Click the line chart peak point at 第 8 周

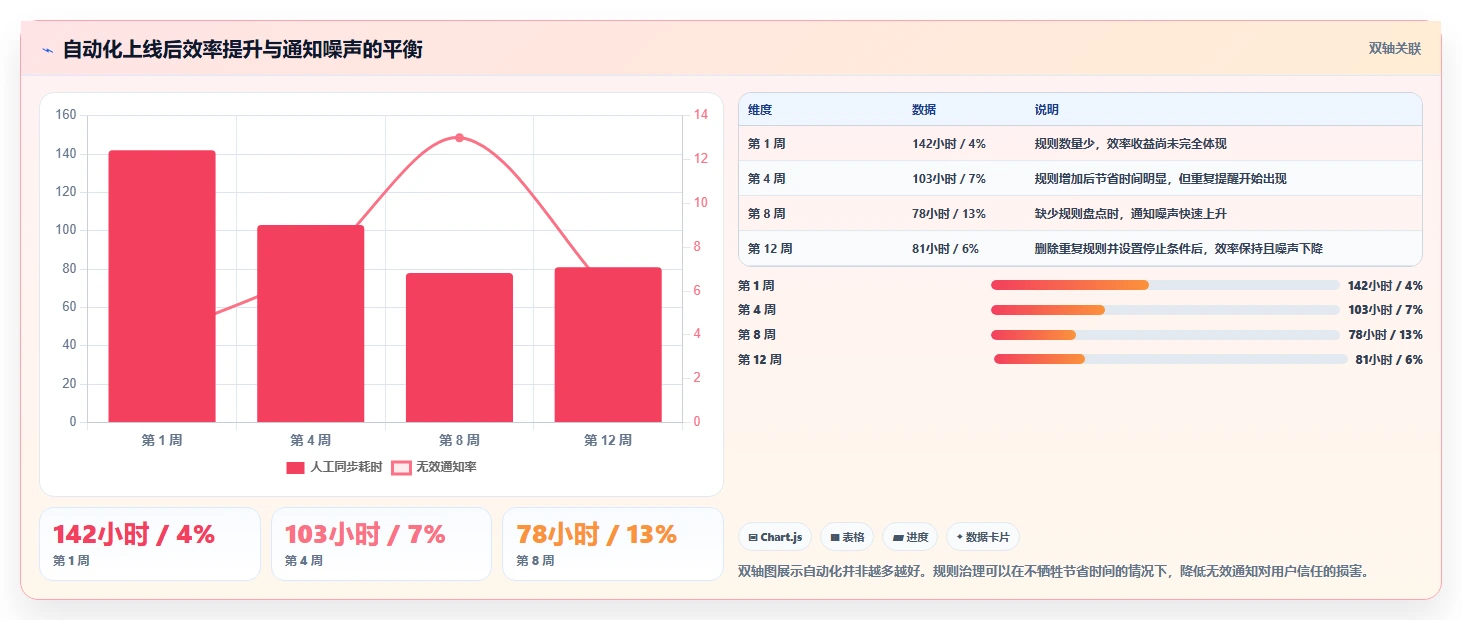tap(459, 137)
